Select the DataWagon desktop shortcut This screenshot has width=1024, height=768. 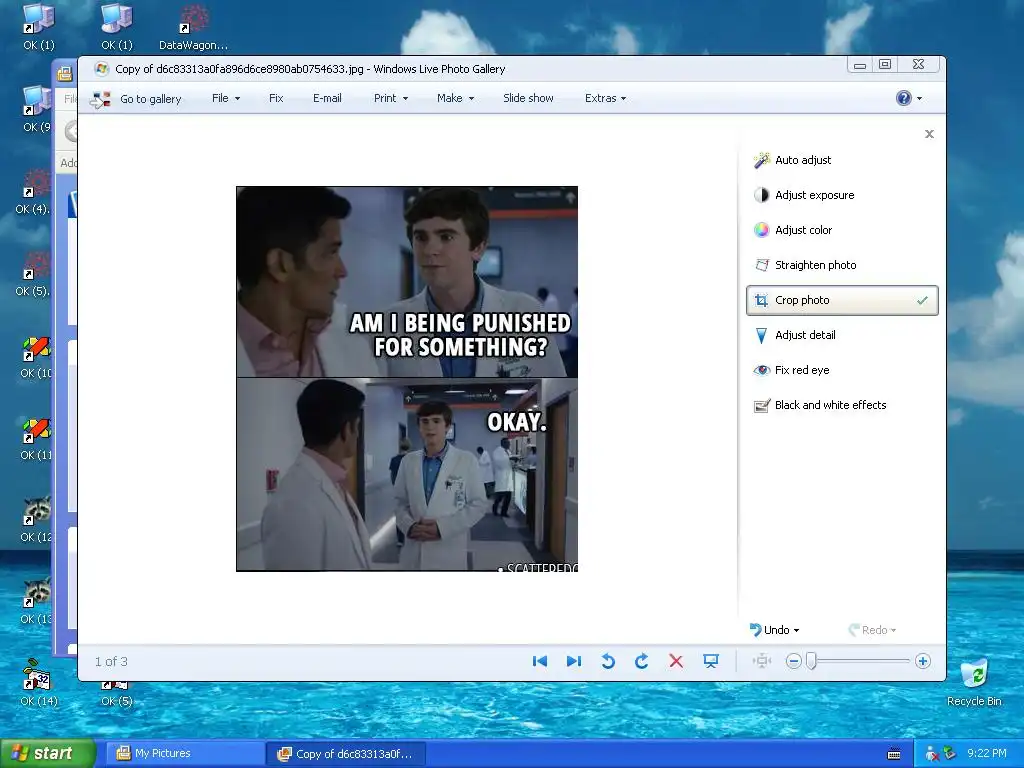coord(193,27)
